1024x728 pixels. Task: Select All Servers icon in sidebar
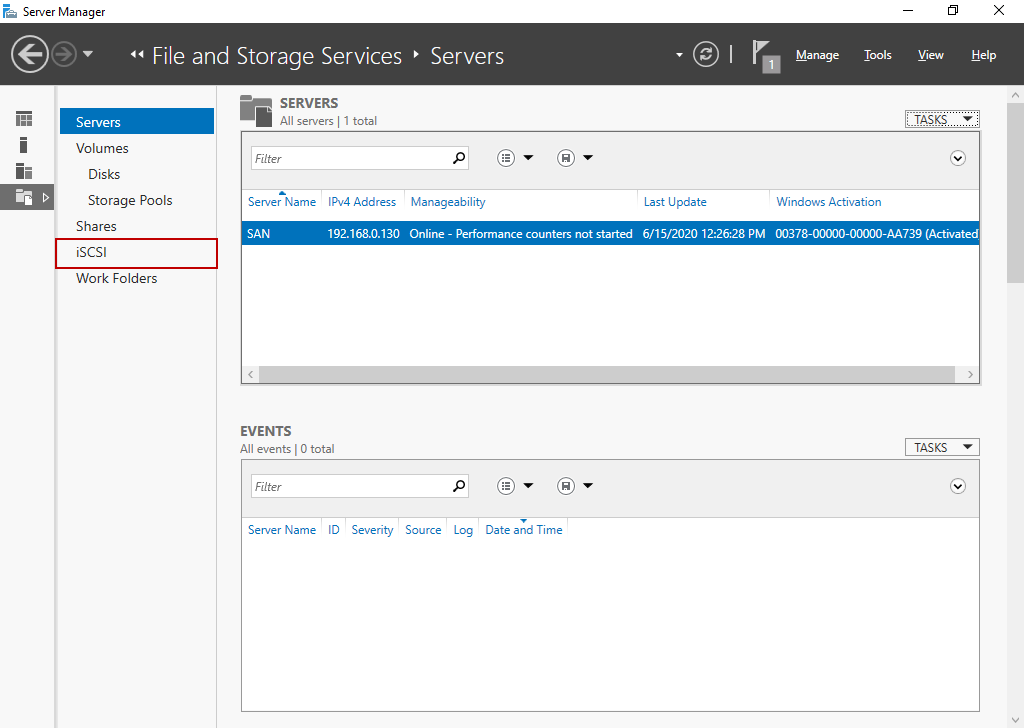coord(24,171)
